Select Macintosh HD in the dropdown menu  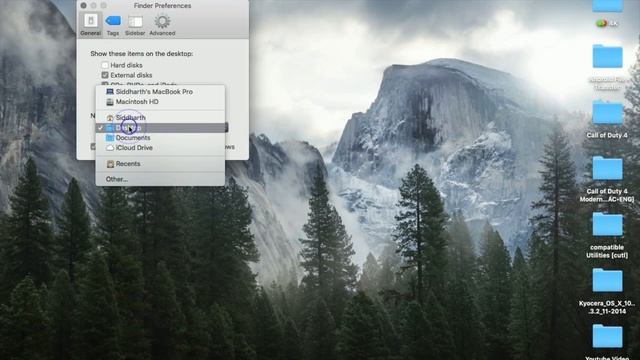160,102
